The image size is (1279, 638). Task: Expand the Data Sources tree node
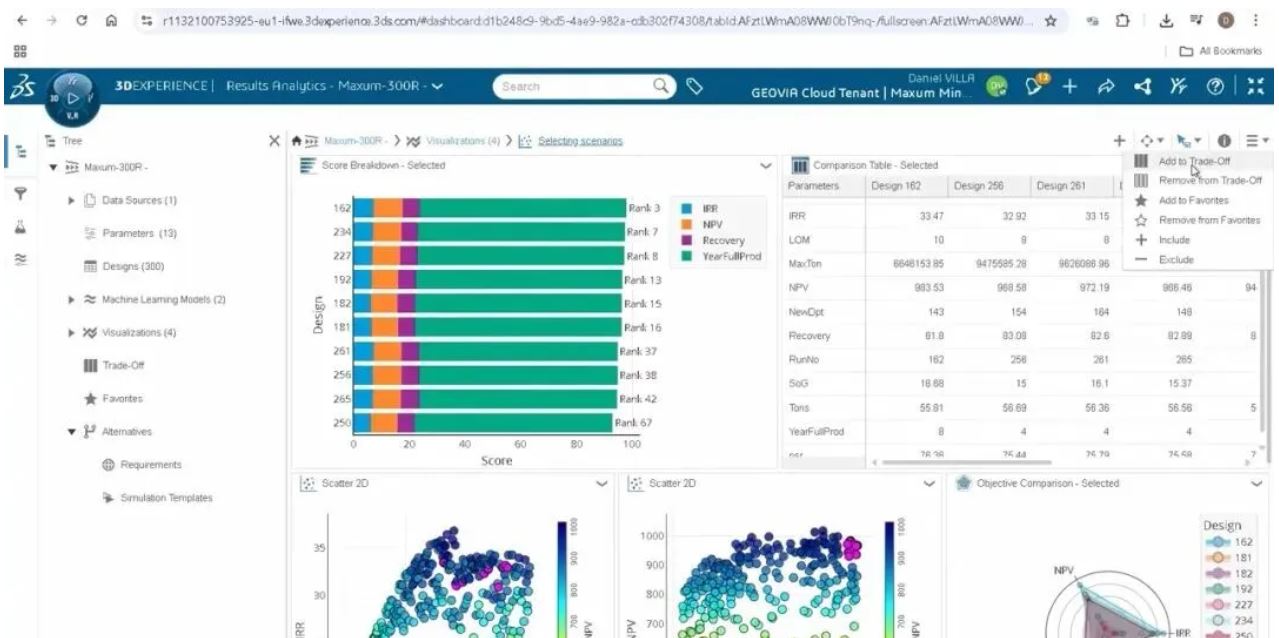point(72,200)
